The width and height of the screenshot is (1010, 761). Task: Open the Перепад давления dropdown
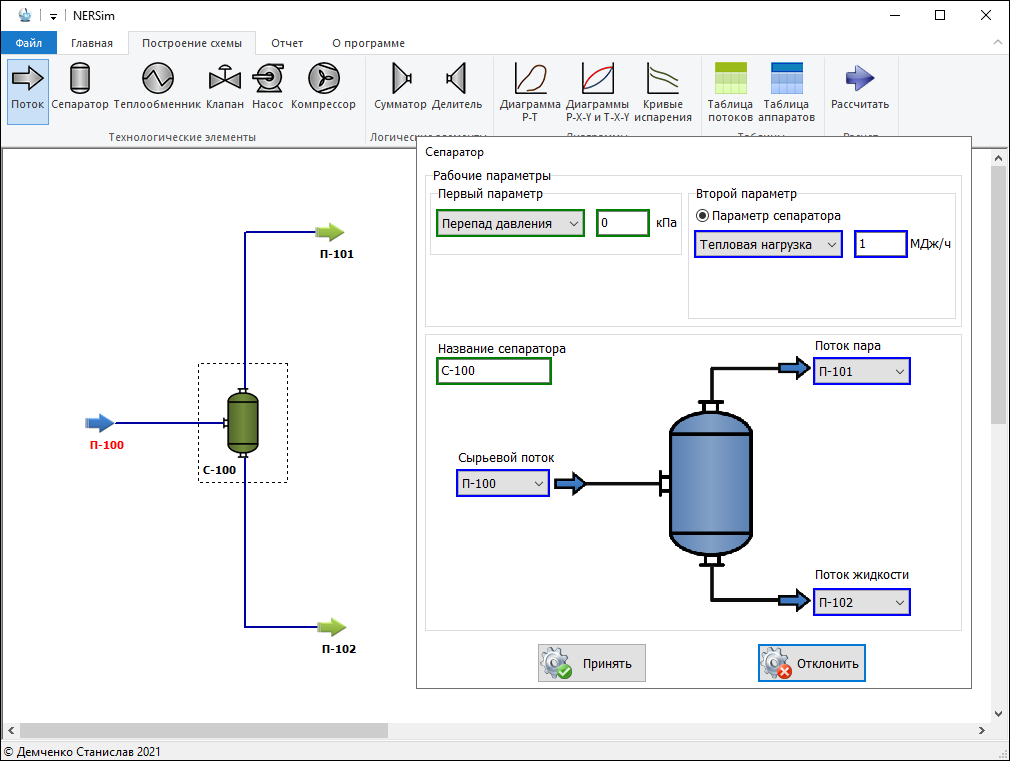click(511, 224)
